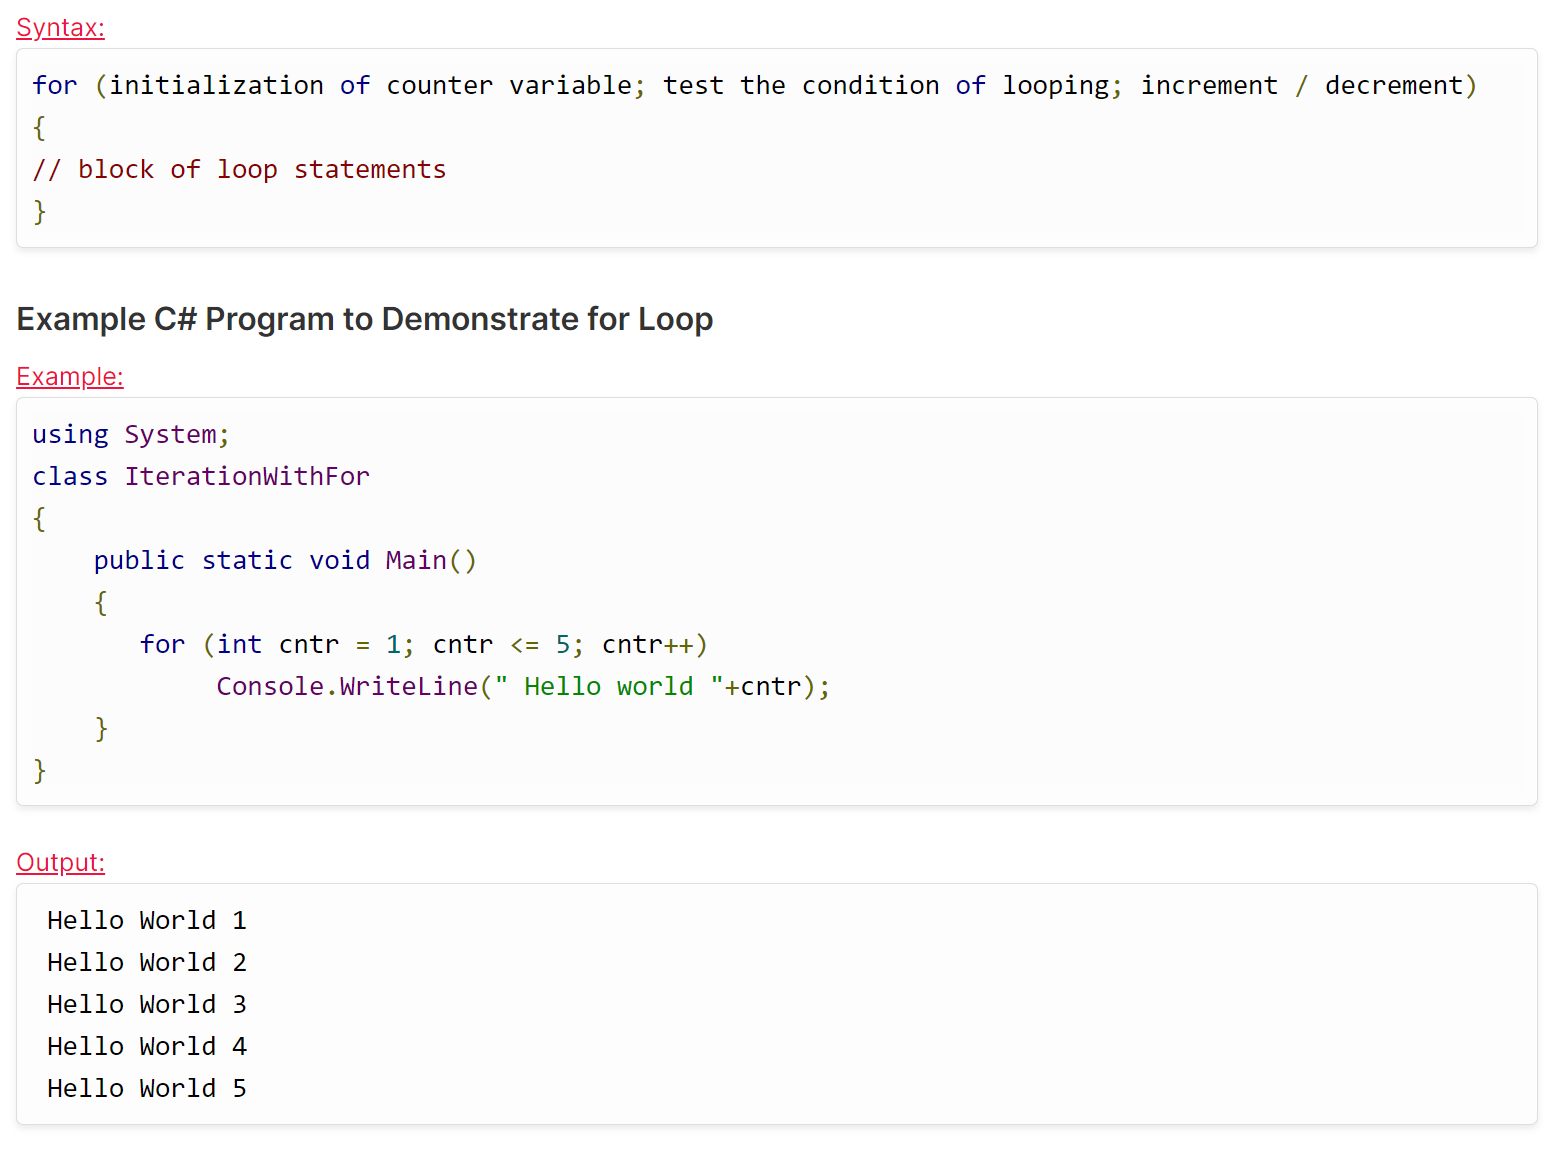Click the Output: link

point(60,863)
